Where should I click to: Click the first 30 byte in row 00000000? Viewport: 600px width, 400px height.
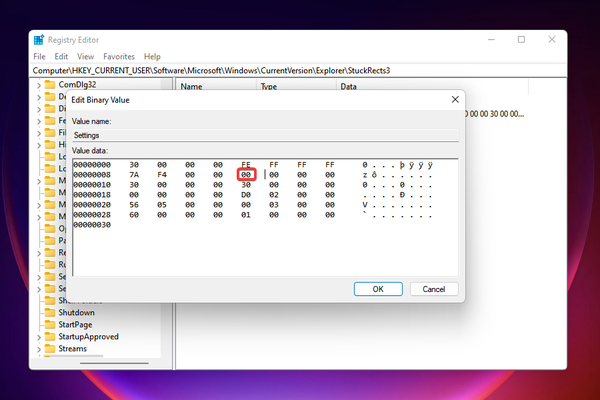134,165
